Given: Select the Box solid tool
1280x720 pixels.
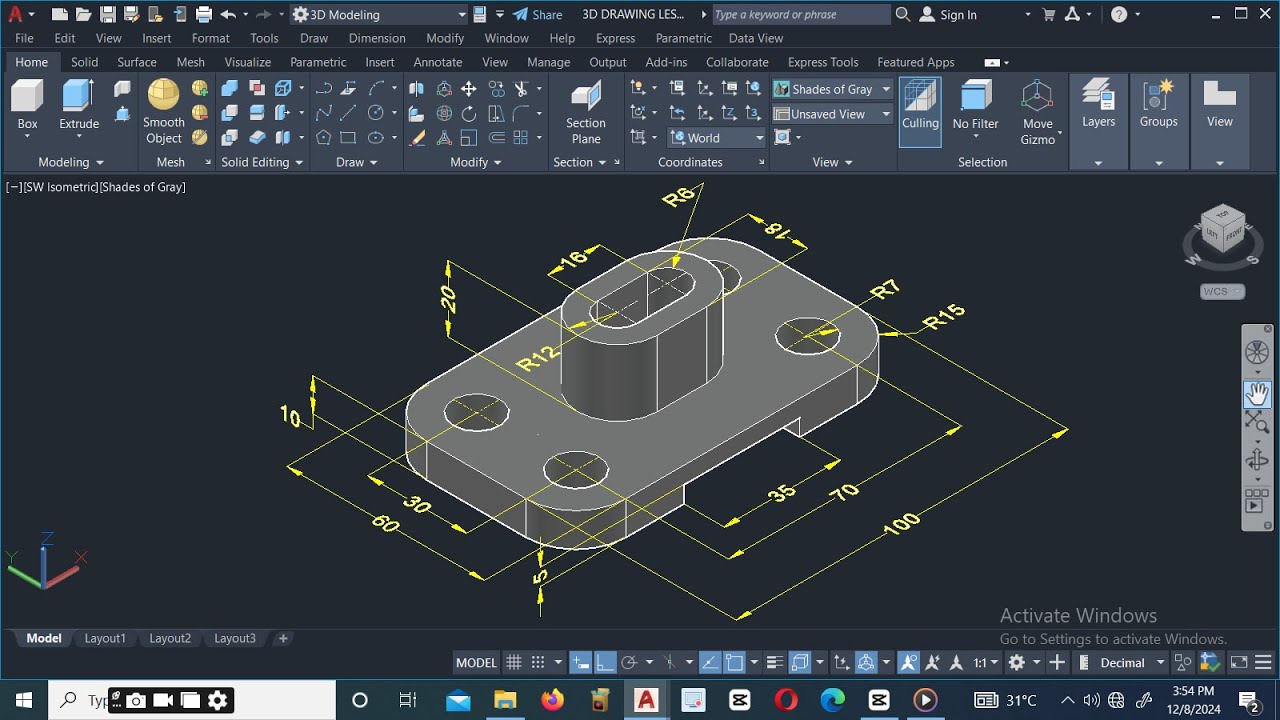Looking at the screenshot, I should (27, 105).
